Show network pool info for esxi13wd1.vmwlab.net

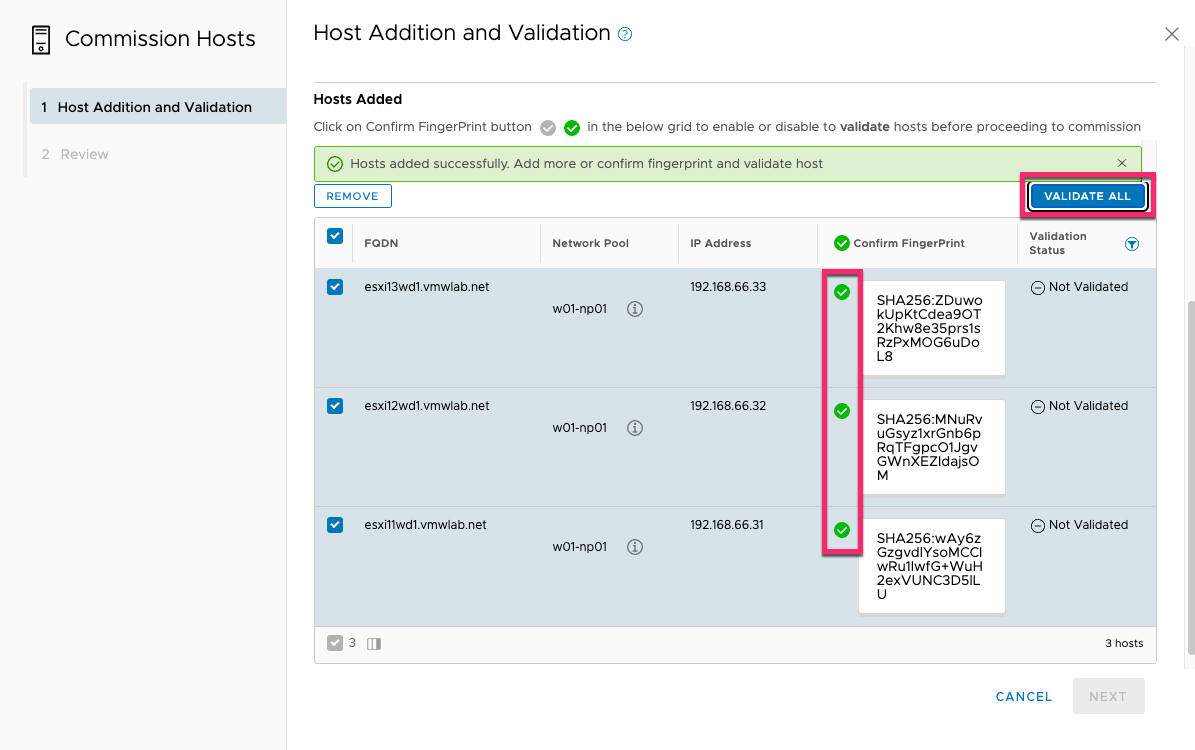coord(635,309)
